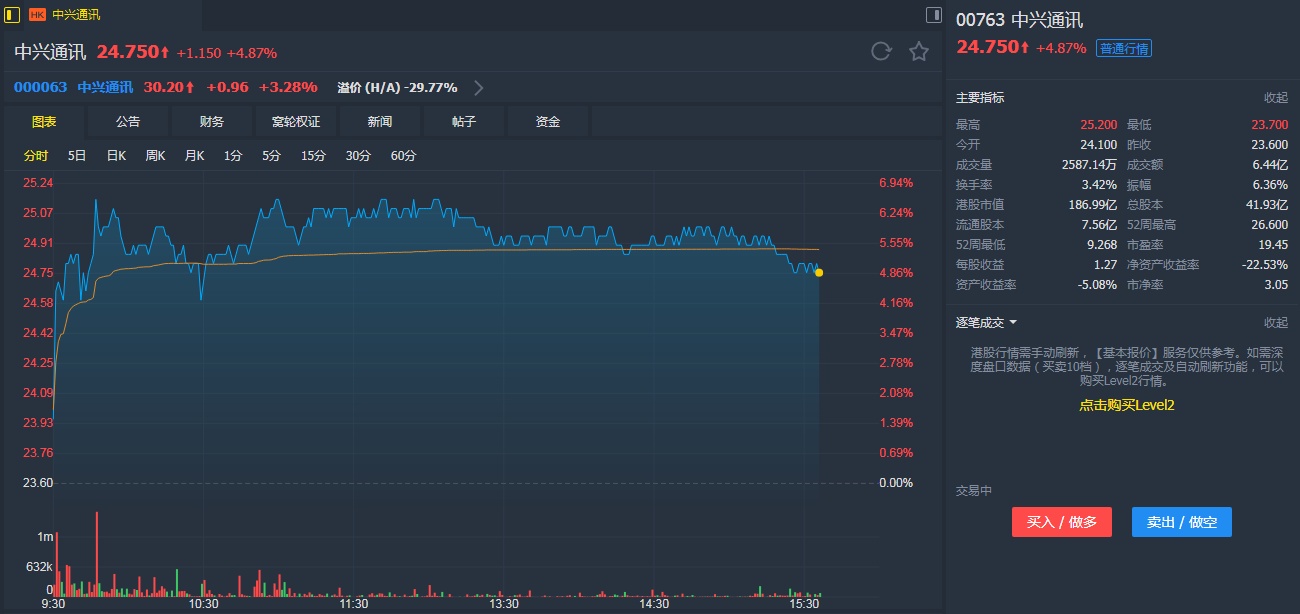Open the 逐笔成交 dropdown
Image resolution: width=1300 pixels, height=614 pixels.
[x=986, y=322]
